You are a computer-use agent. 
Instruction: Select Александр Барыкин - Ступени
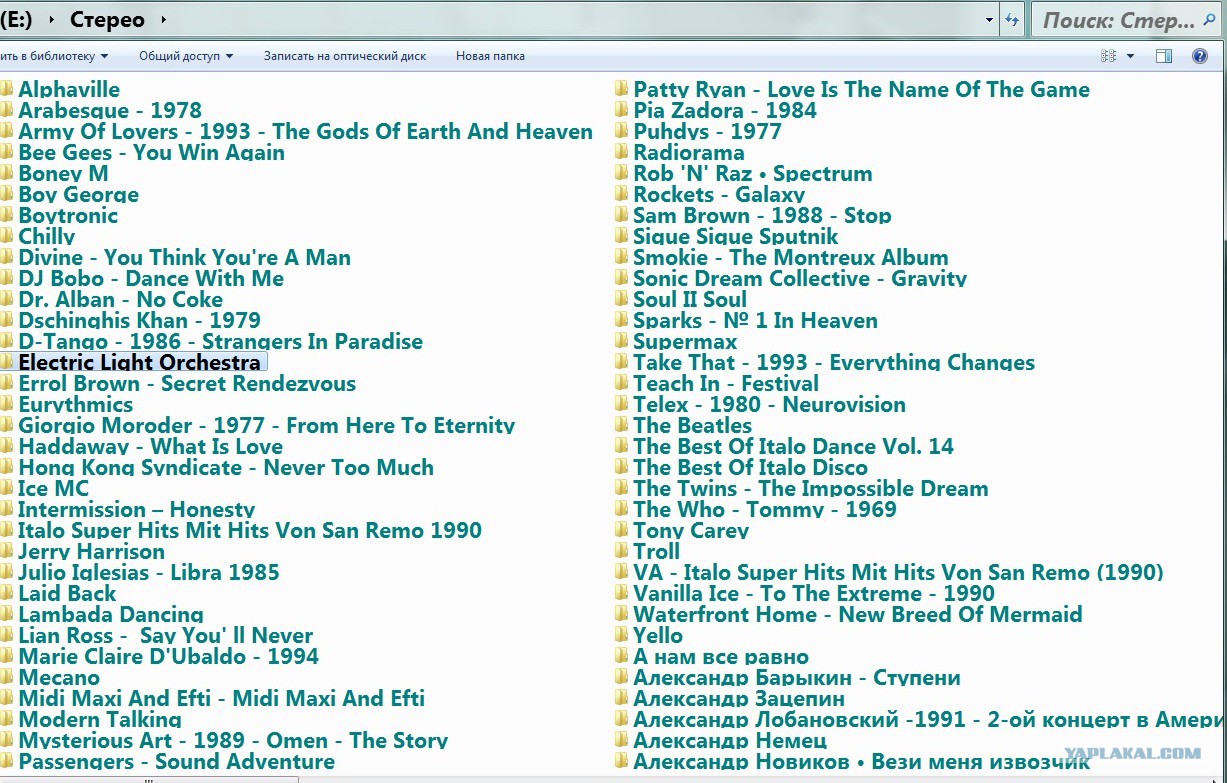coord(796,677)
